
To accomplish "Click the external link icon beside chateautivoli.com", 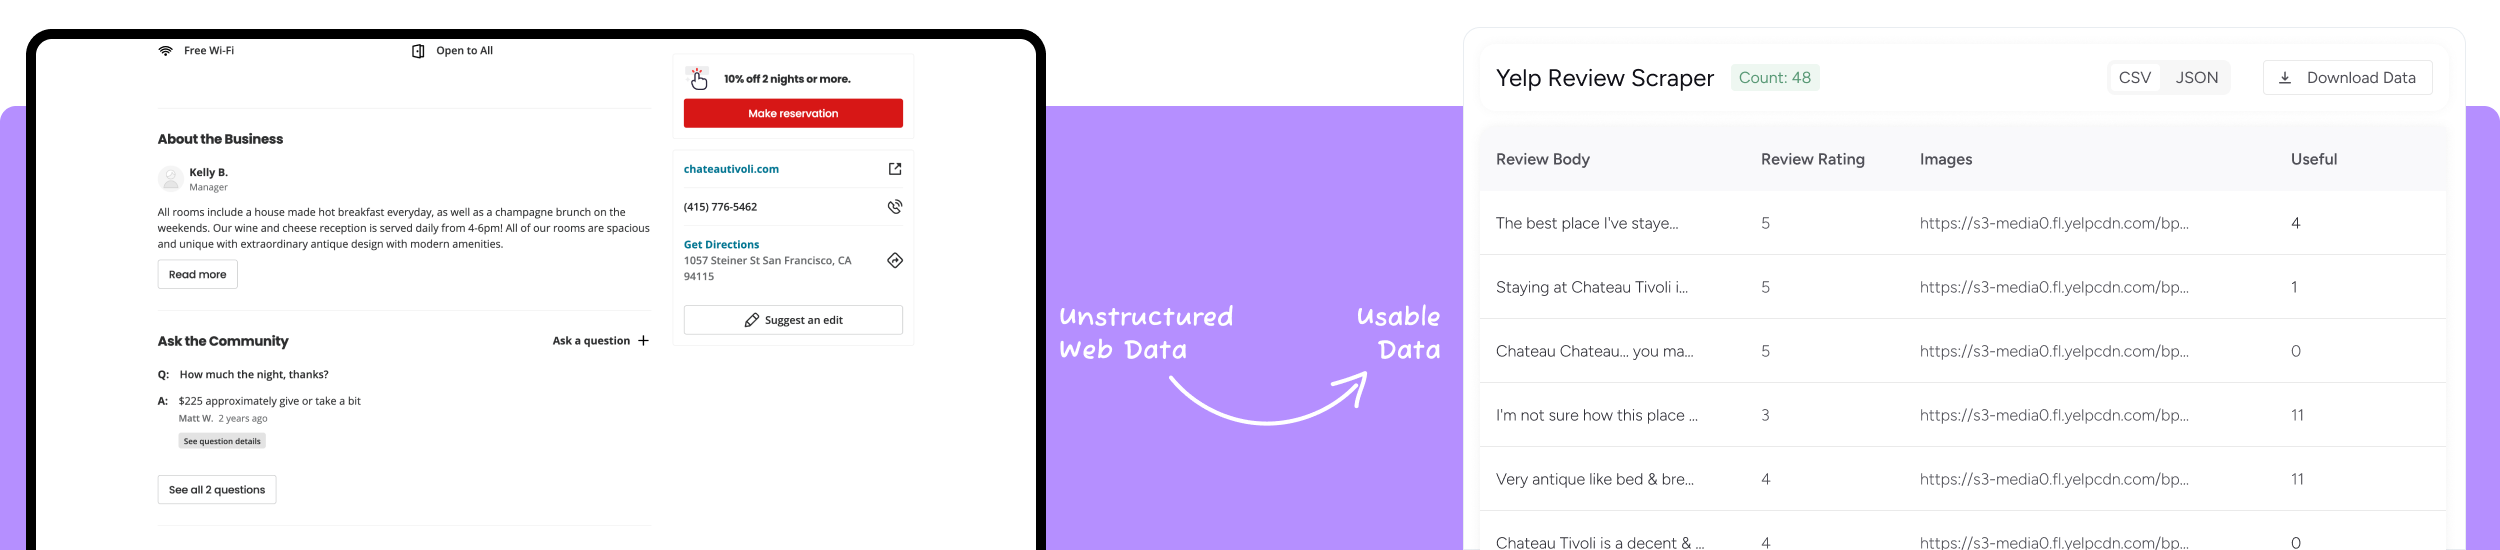I will tap(895, 169).
